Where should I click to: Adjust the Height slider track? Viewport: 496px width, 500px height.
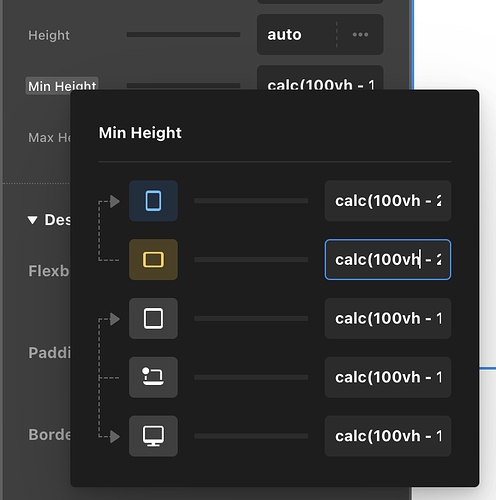coord(183,35)
